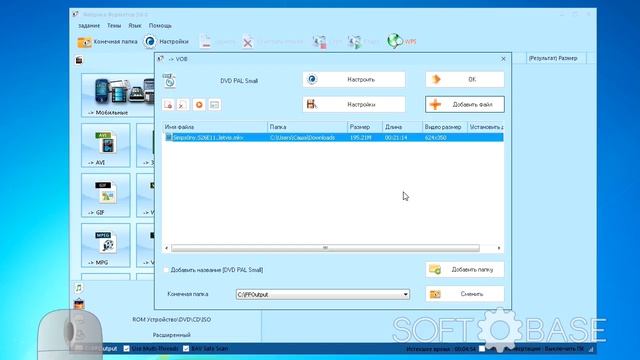Image resolution: width=640 pixels, height=360 pixels.
Task: Open the Помощь menu
Action: pyautogui.click(x=160, y=26)
